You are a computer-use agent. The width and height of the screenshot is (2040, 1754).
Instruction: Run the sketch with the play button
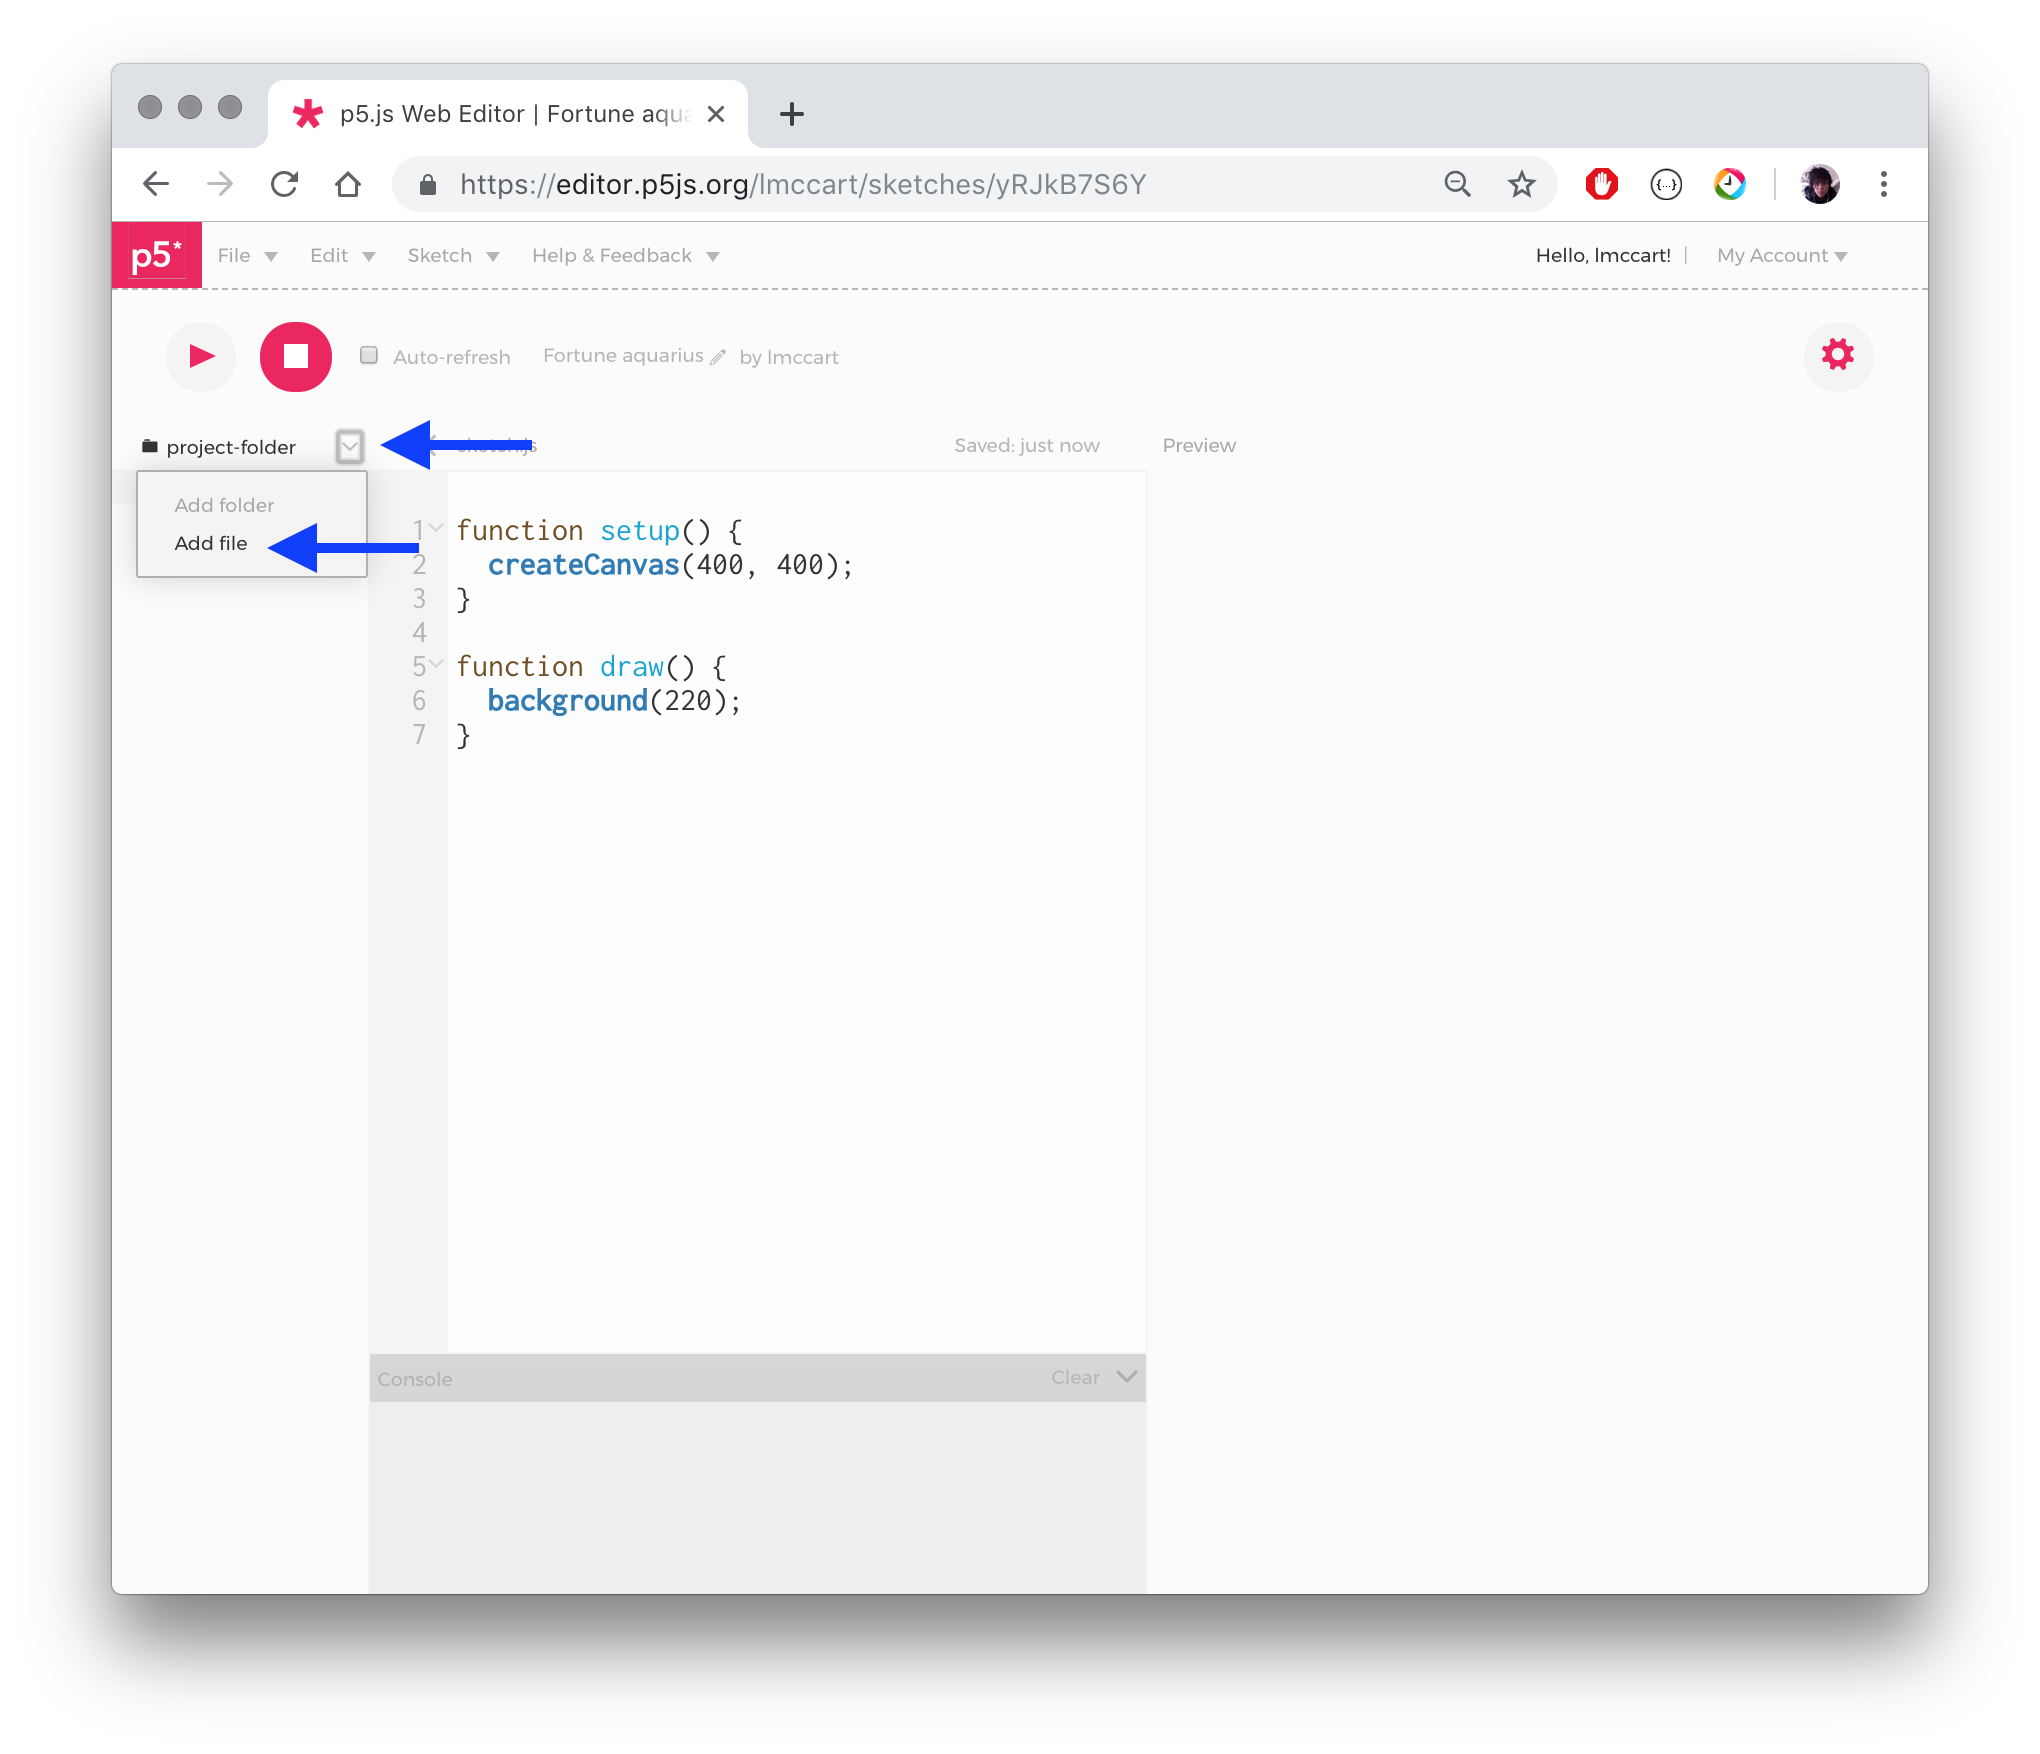pyautogui.click(x=200, y=356)
